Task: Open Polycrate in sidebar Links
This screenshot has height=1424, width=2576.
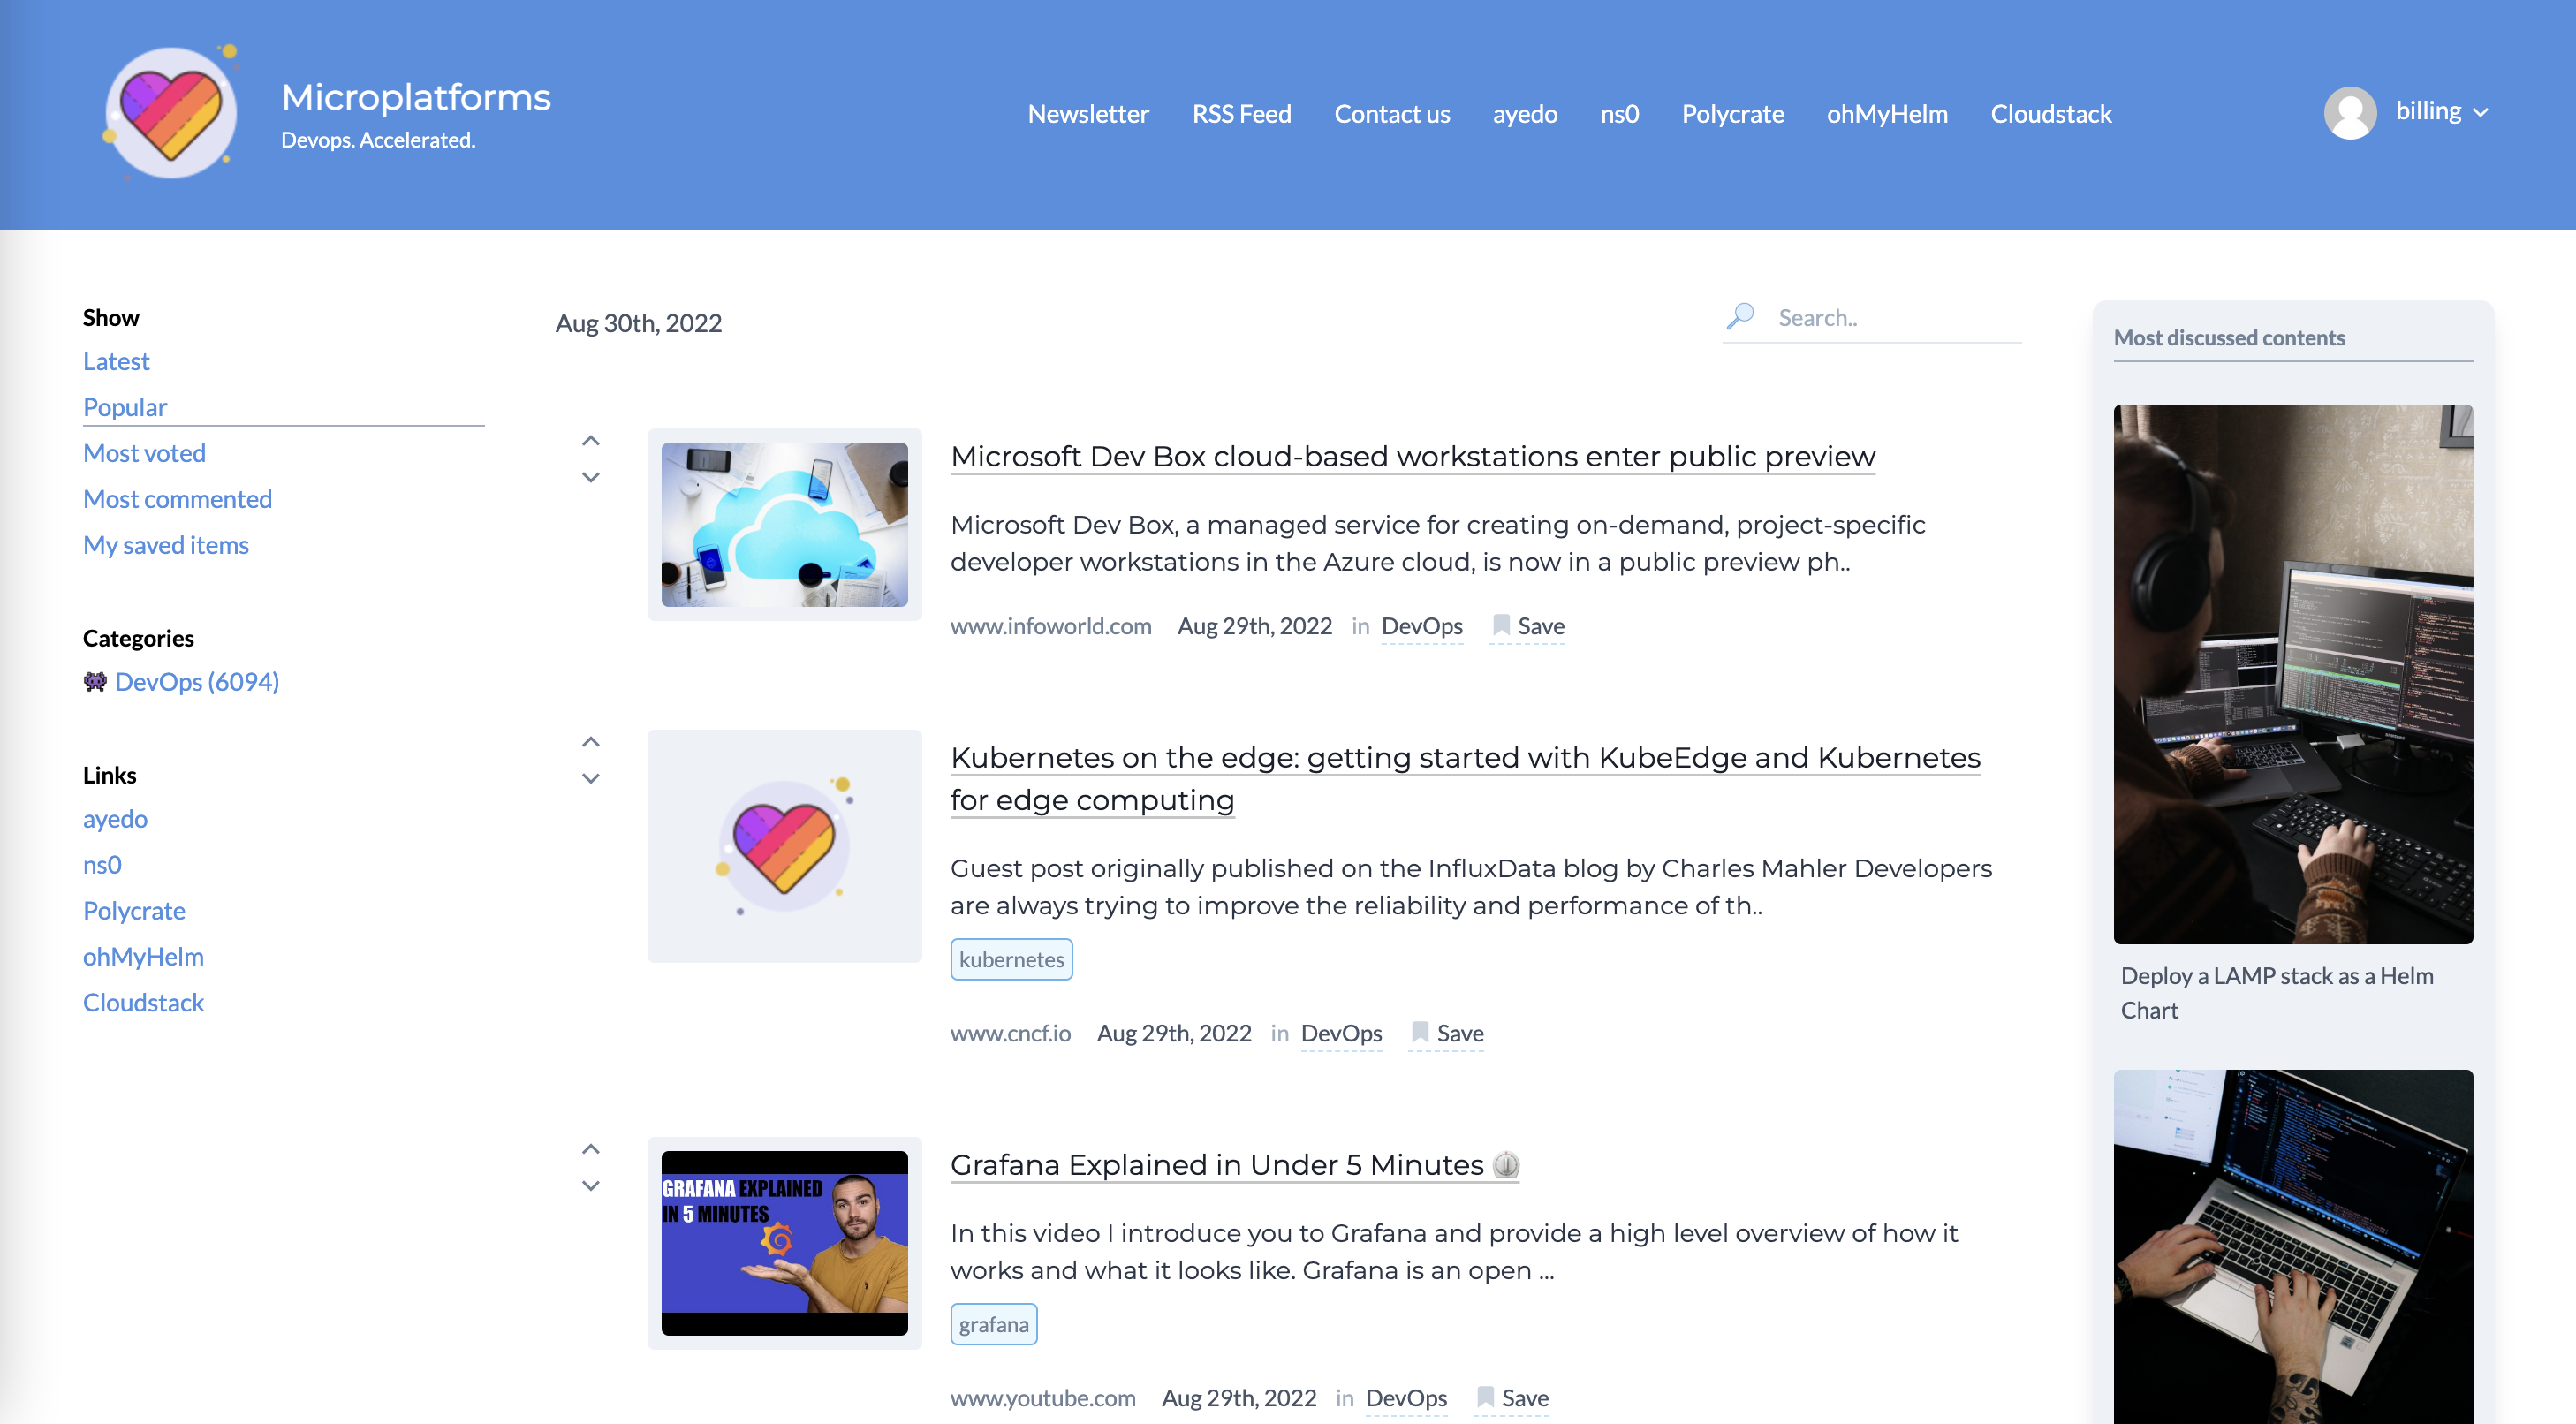Action: point(134,911)
